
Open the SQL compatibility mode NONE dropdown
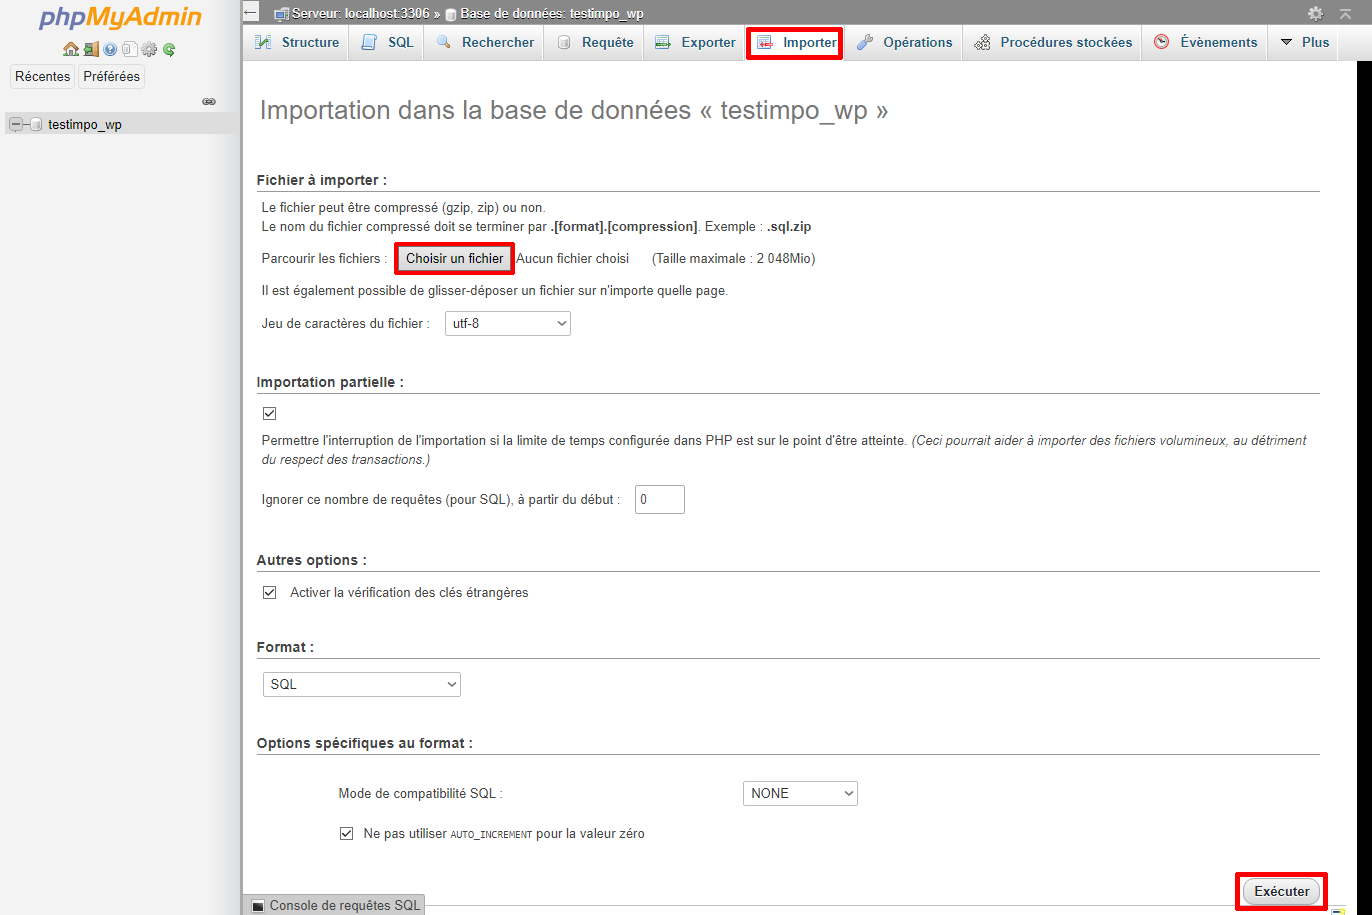pos(800,793)
